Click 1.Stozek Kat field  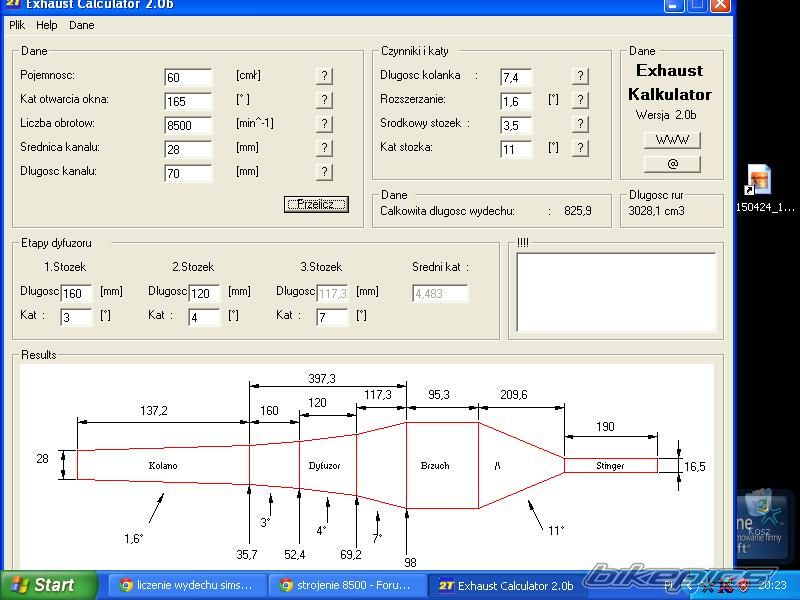tap(76, 317)
